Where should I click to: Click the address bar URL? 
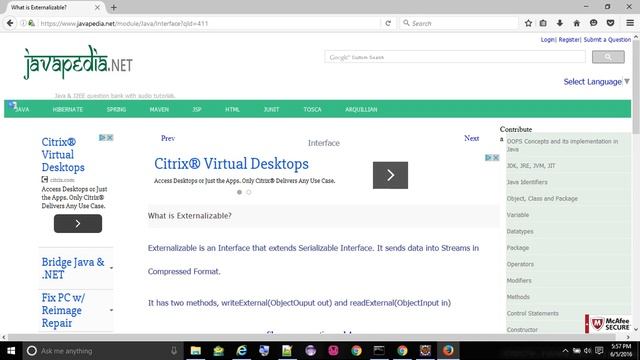(124, 23)
